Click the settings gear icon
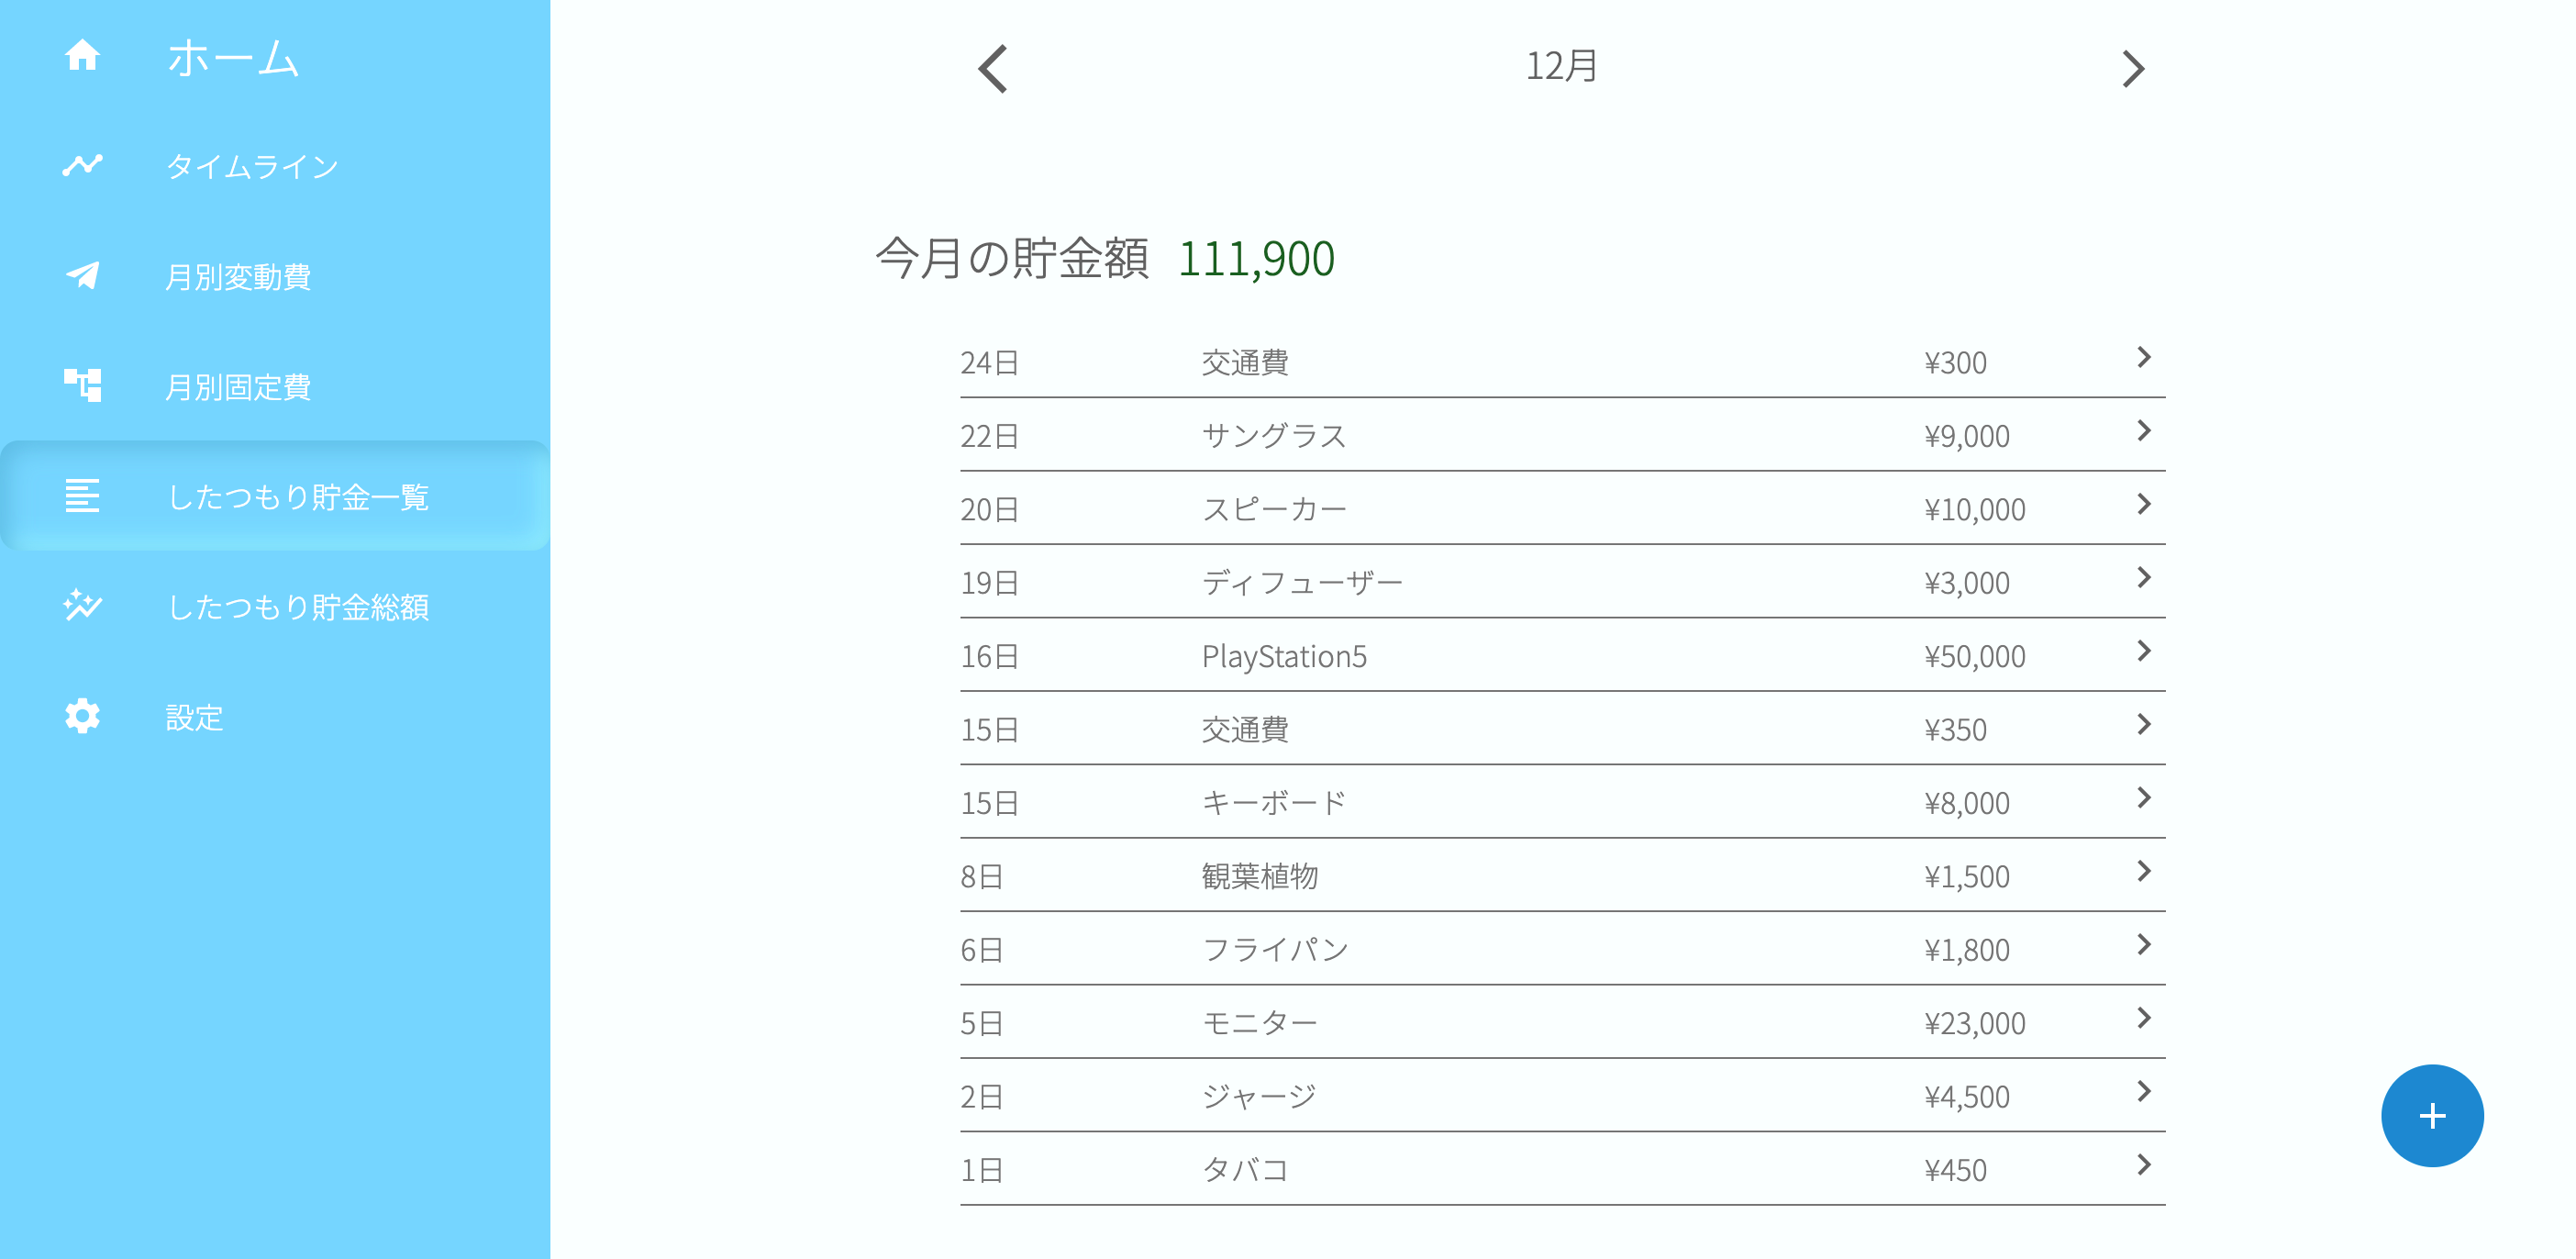This screenshot has width=2576, height=1259. click(83, 716)
